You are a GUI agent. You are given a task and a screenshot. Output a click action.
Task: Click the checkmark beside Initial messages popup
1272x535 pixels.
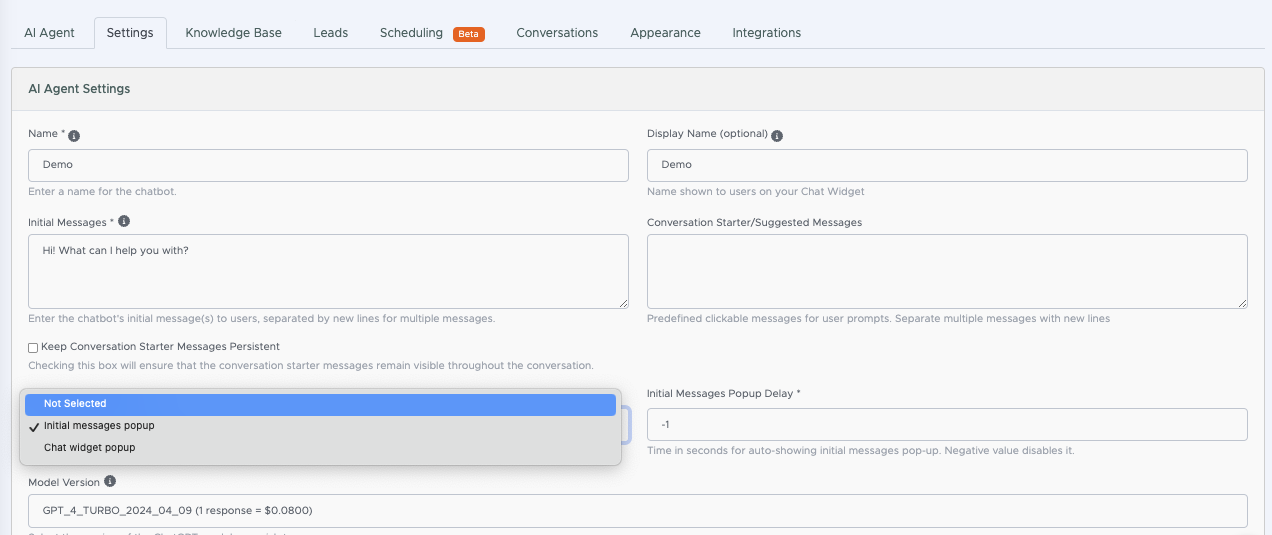[x=35, y=426]
